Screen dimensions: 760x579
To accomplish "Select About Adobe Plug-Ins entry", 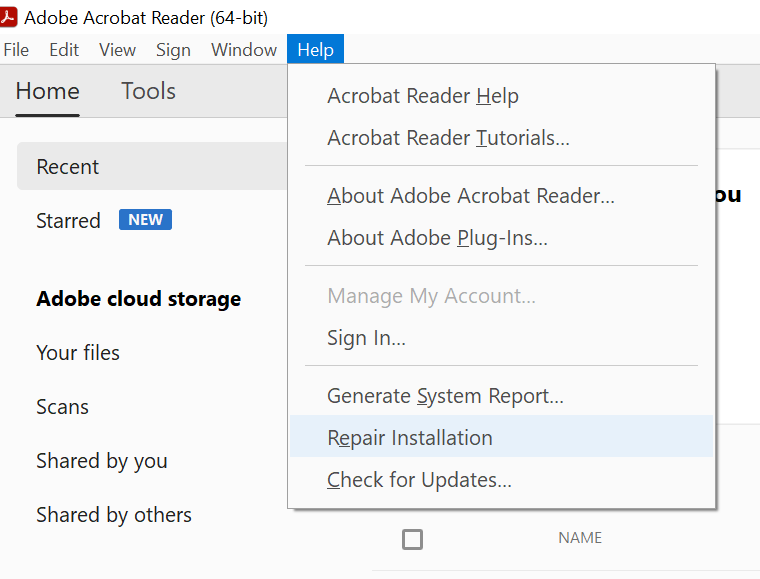I will point(437,238).
